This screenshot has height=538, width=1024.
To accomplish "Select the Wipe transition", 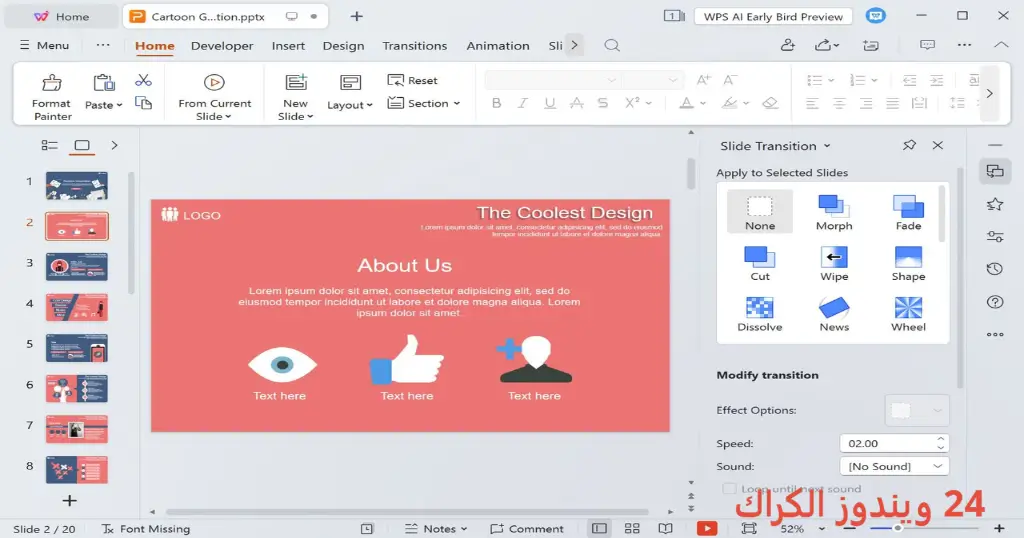I will click(x=834, y=263).
